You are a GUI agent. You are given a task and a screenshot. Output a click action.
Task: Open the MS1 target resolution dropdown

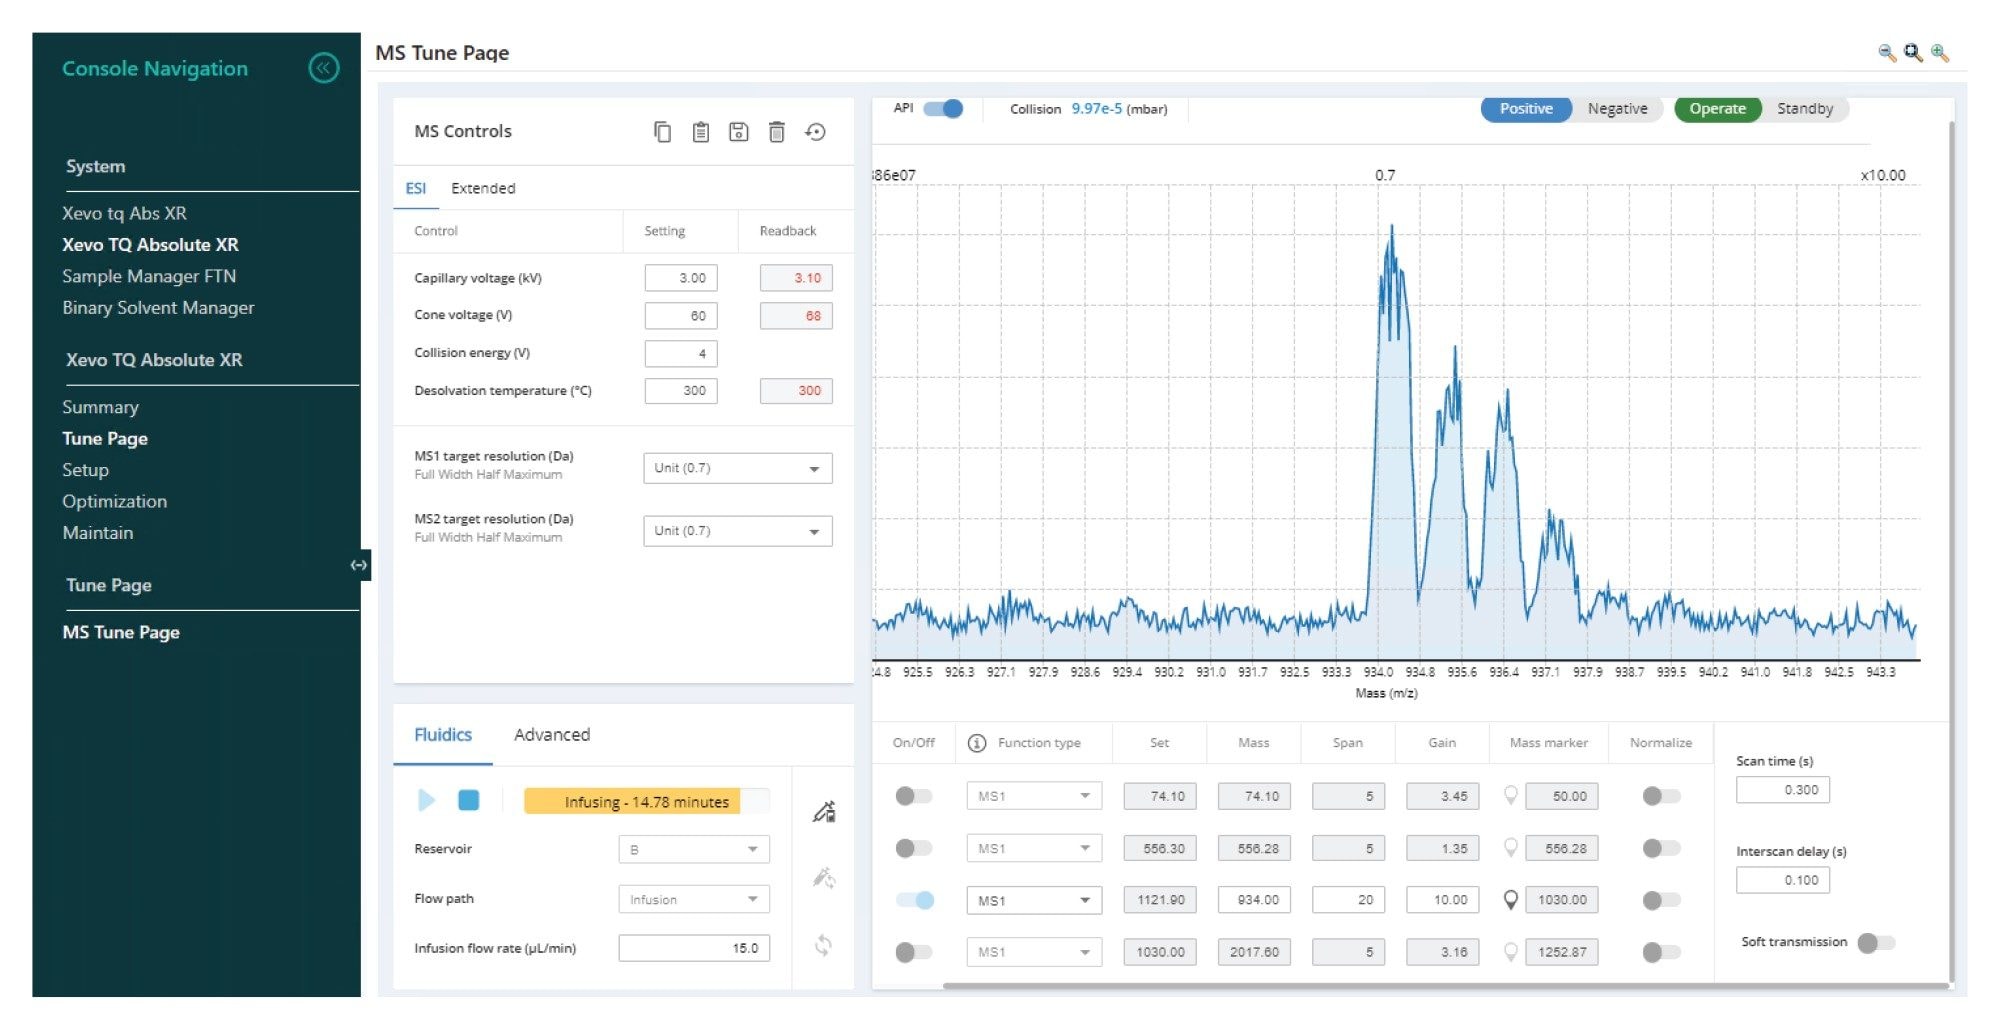(737, 468)
